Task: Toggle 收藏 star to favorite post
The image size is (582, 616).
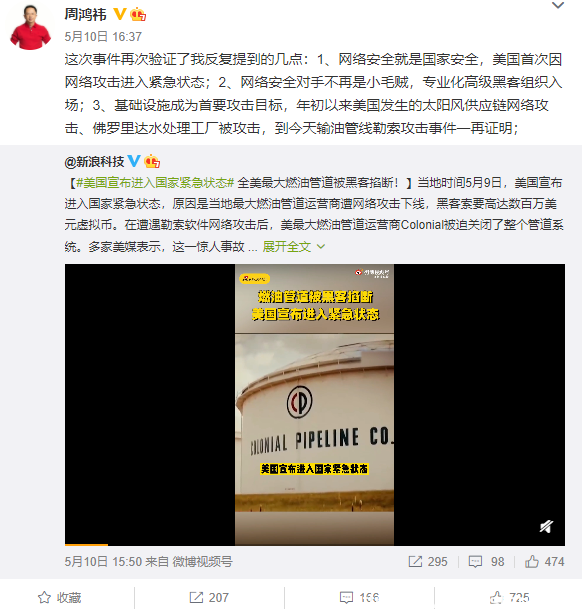Action: click(60, 598)
